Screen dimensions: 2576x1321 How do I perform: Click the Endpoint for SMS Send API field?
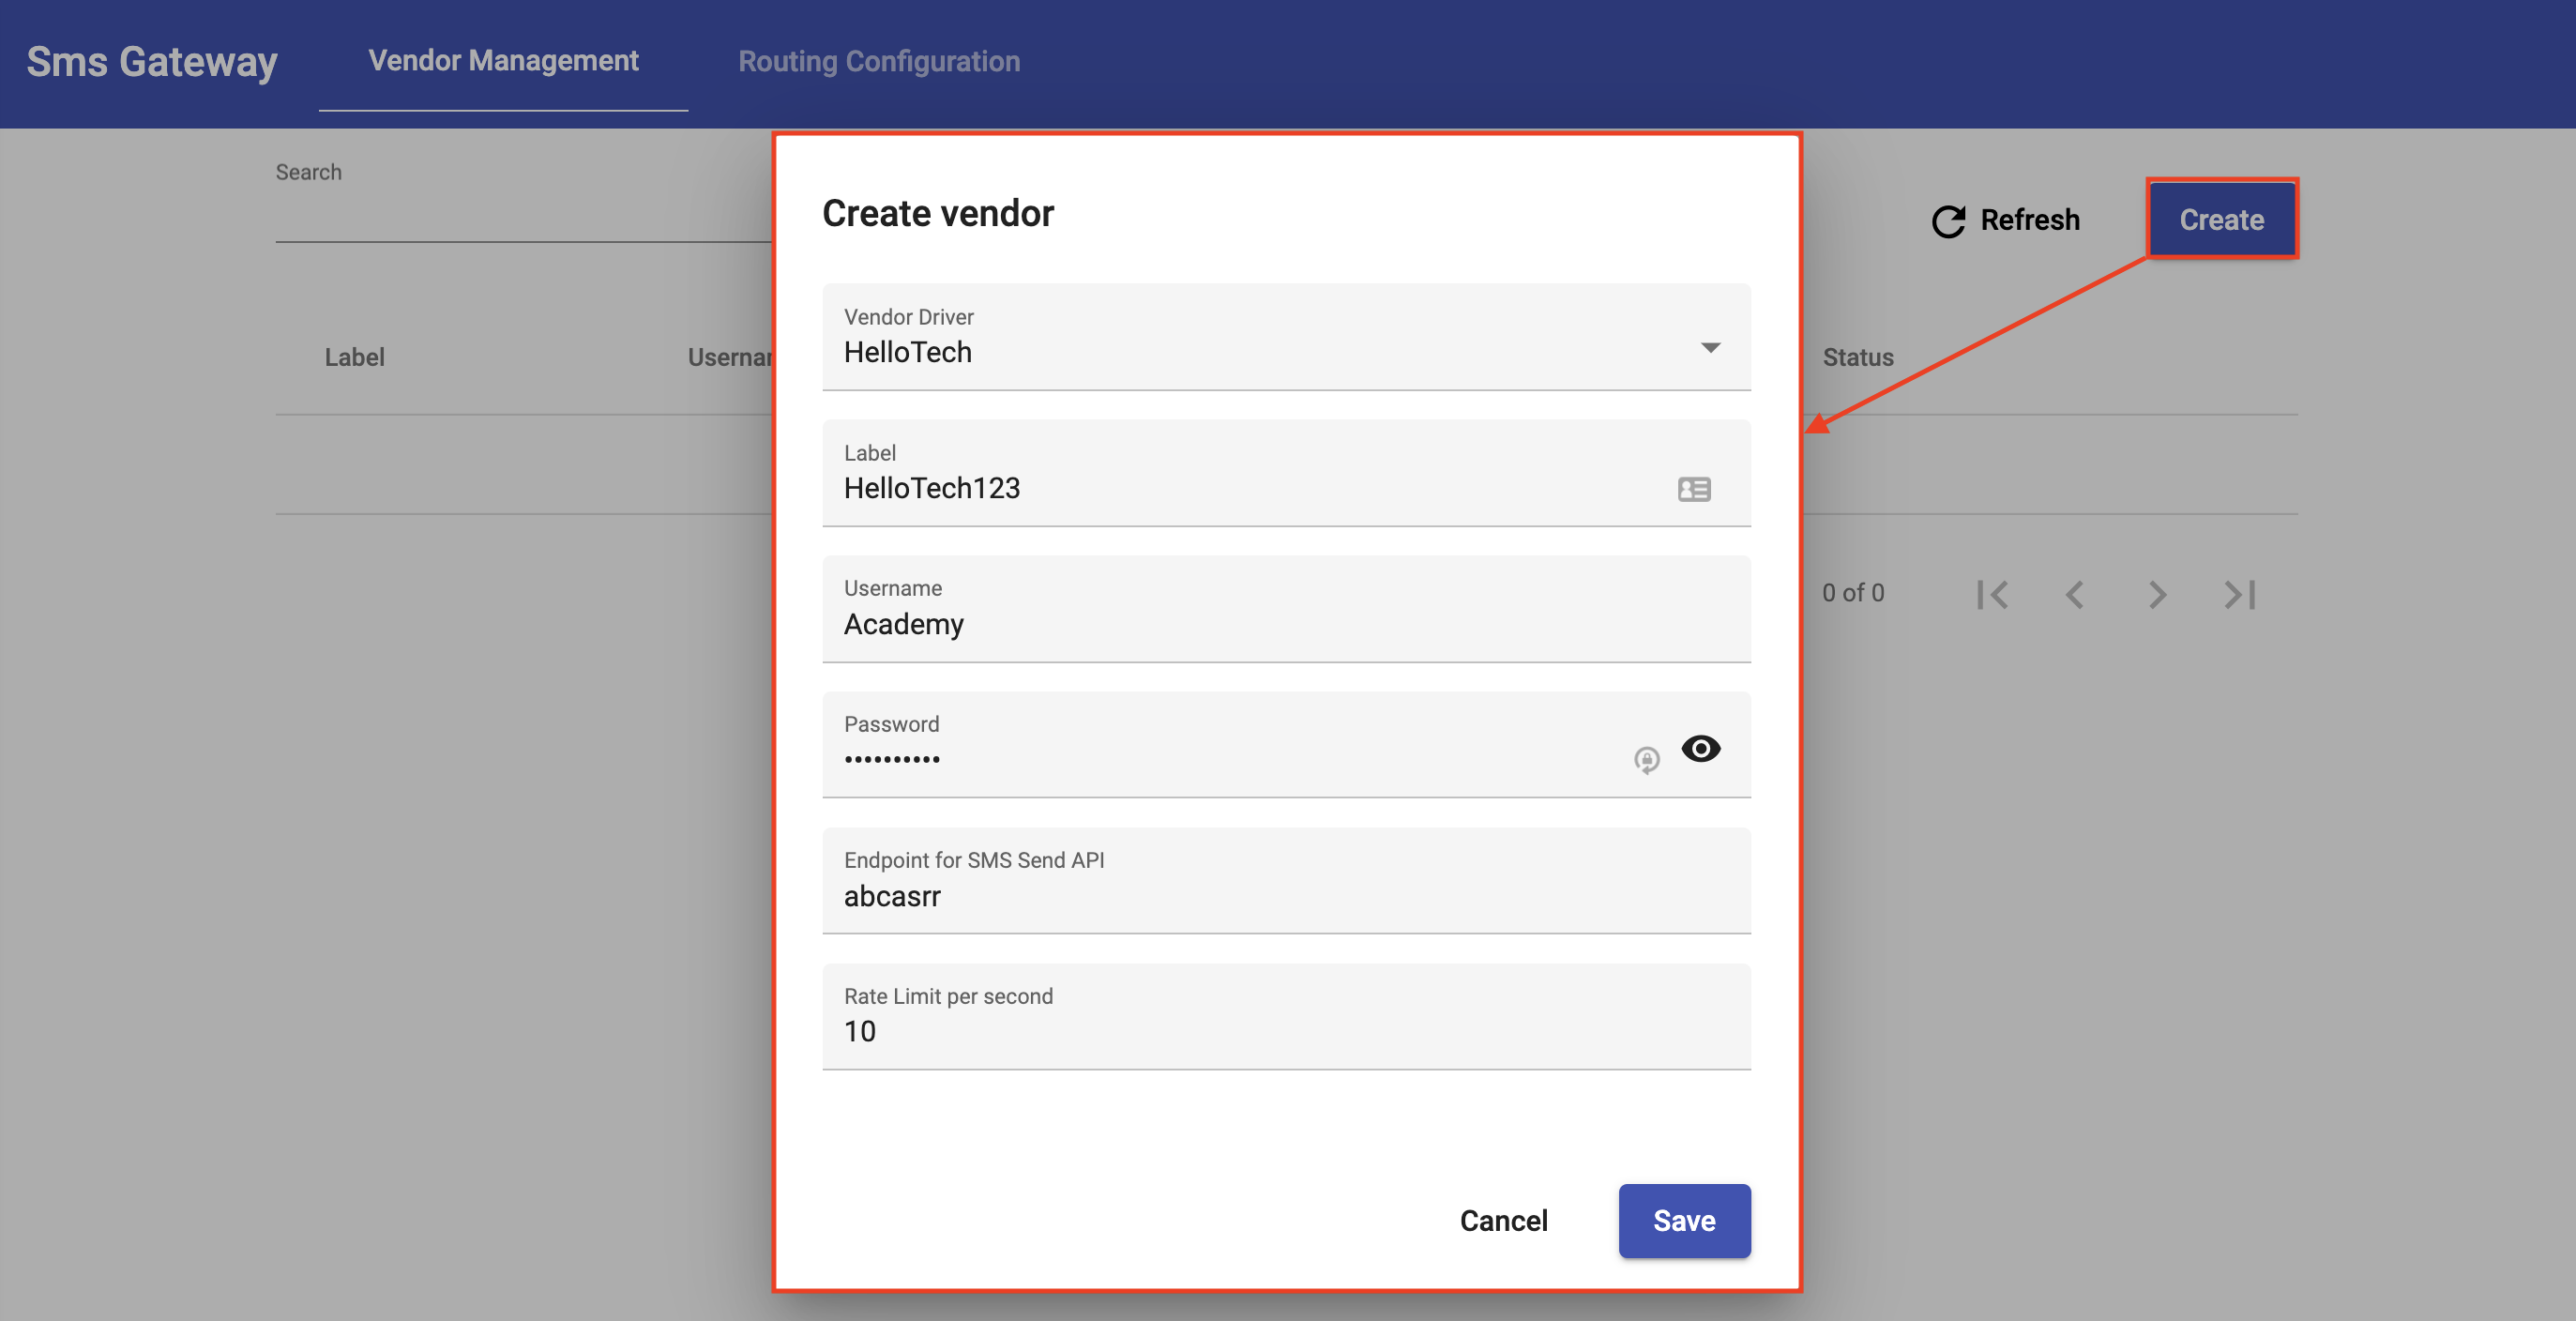(1286, 881)
